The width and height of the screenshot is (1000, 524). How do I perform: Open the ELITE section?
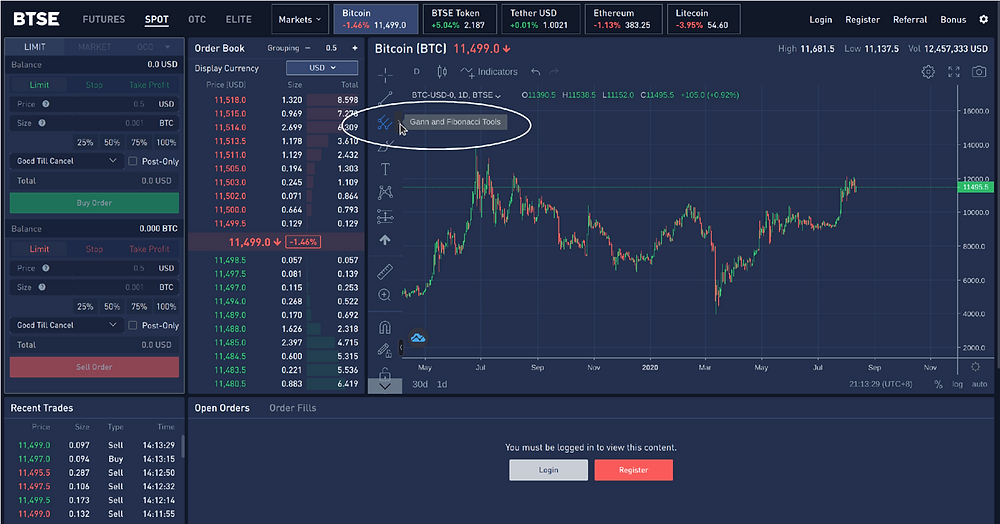(x=239, y=19)
